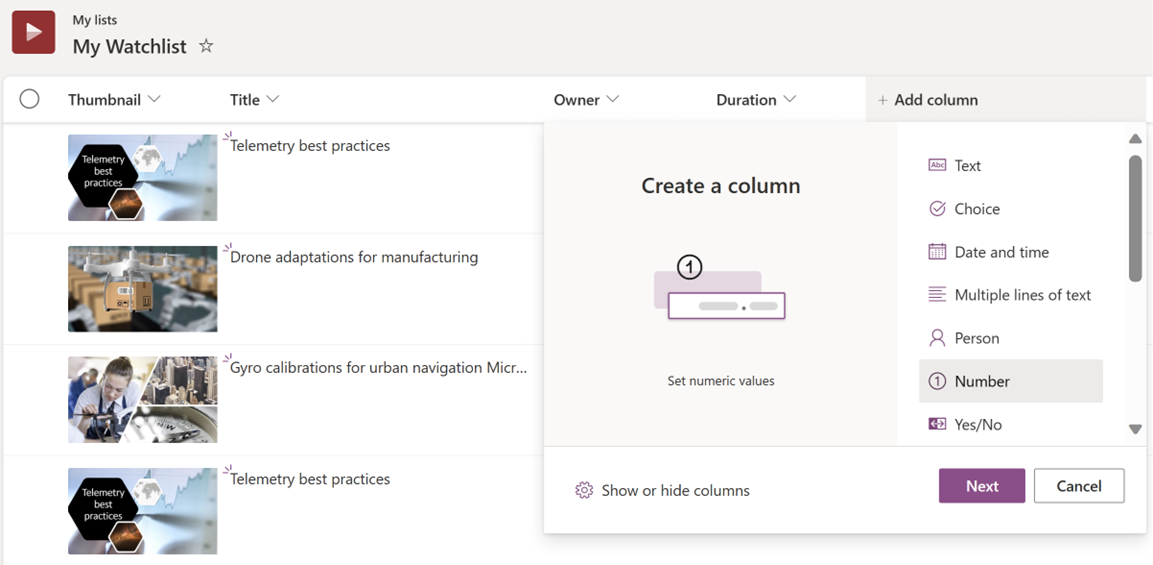This screenshot has height=565, width=1153.
Task: Open the Duration column dropdown chevron
Action: tap(790, 99)
